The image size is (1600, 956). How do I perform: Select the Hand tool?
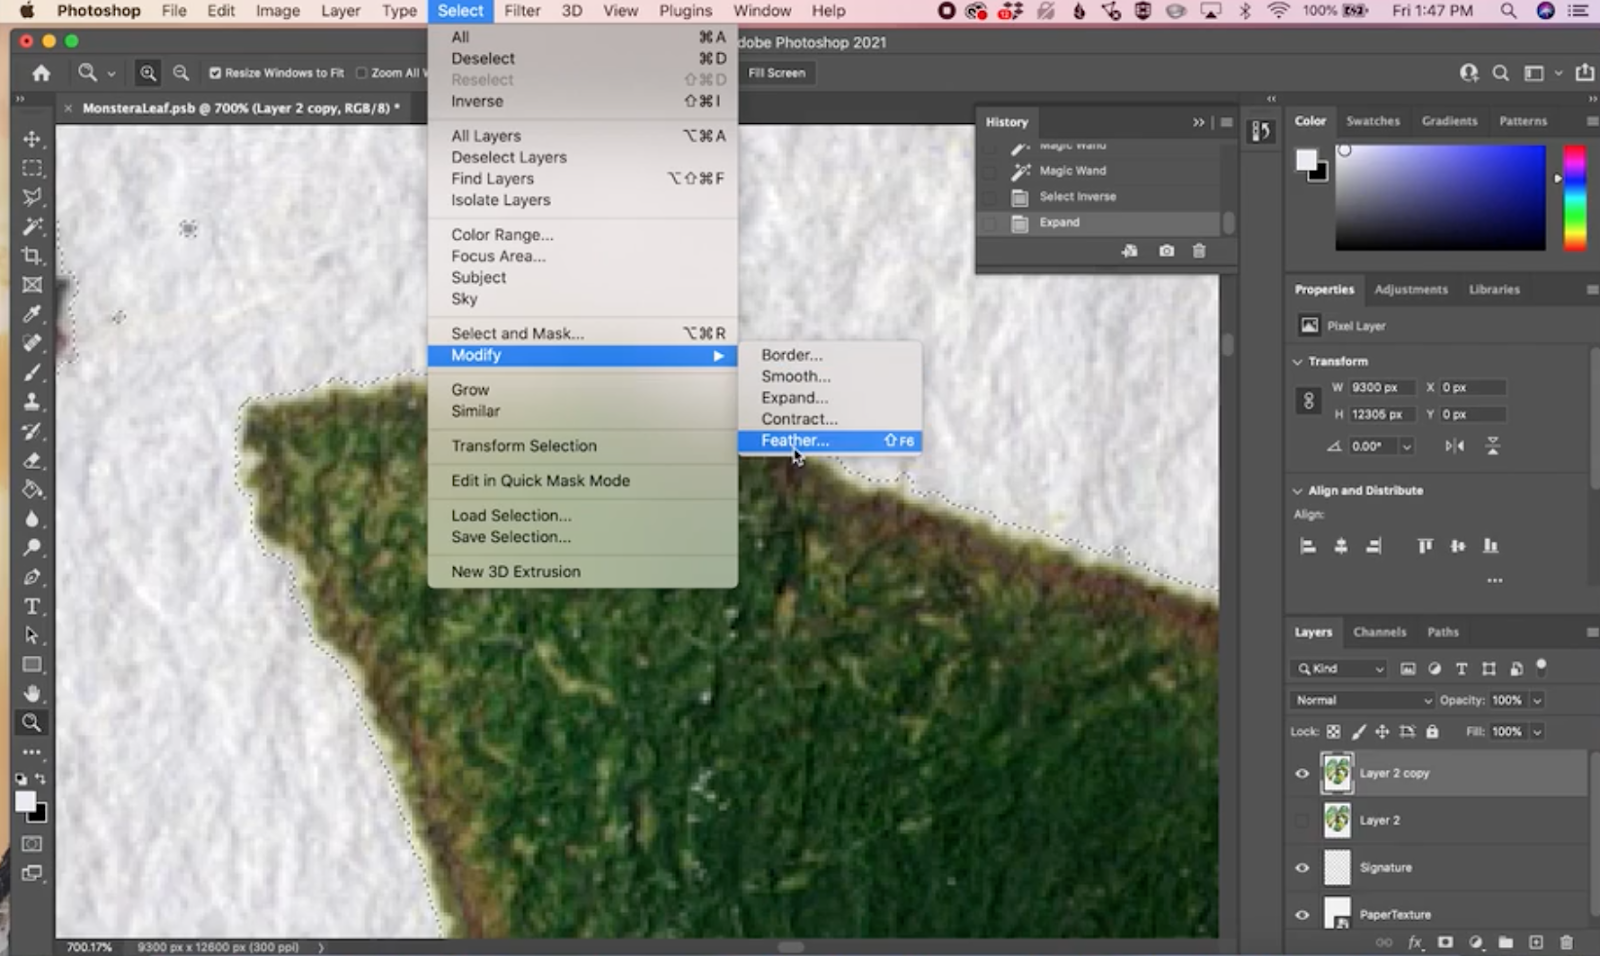[x=32, y=693]
